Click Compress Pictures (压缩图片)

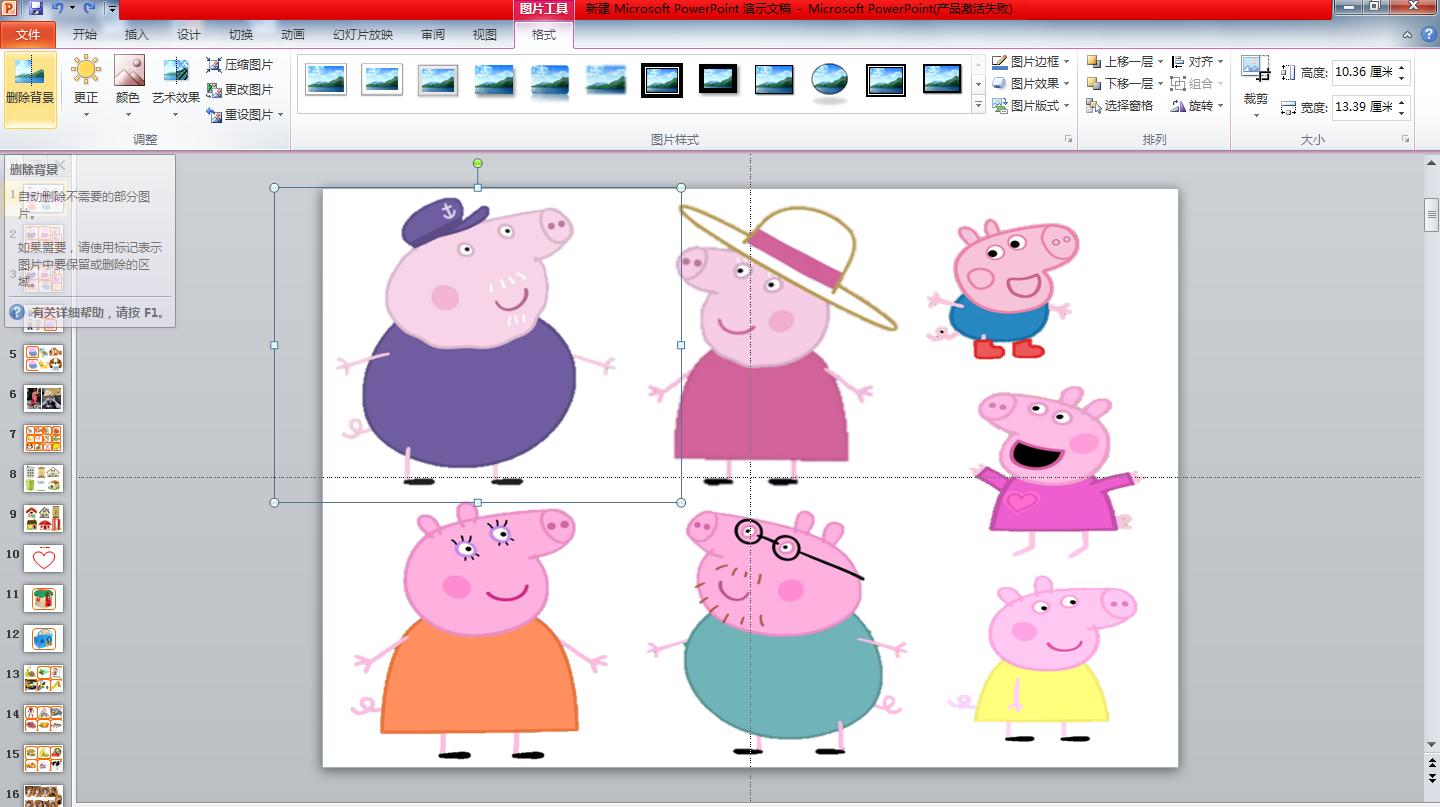(240, 65)
